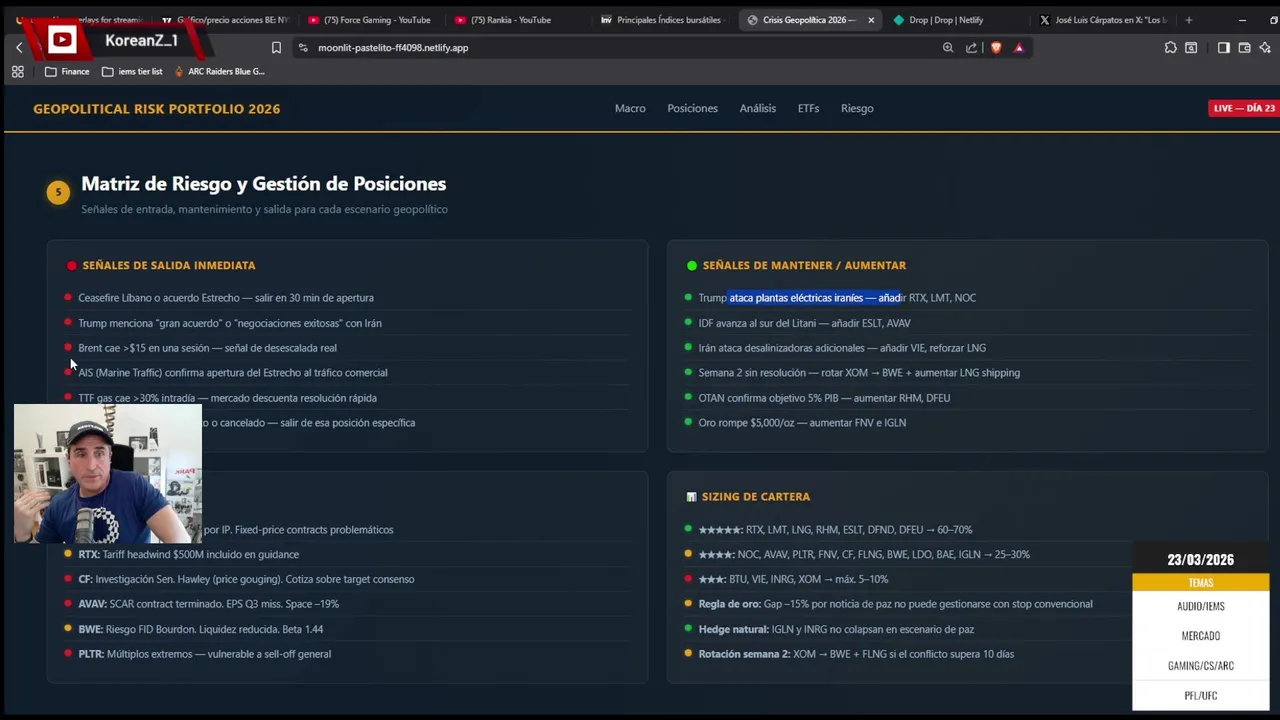Select GAMING/CS/ARC in topics panel
1280x720 pixels.
click(1200, 666)
